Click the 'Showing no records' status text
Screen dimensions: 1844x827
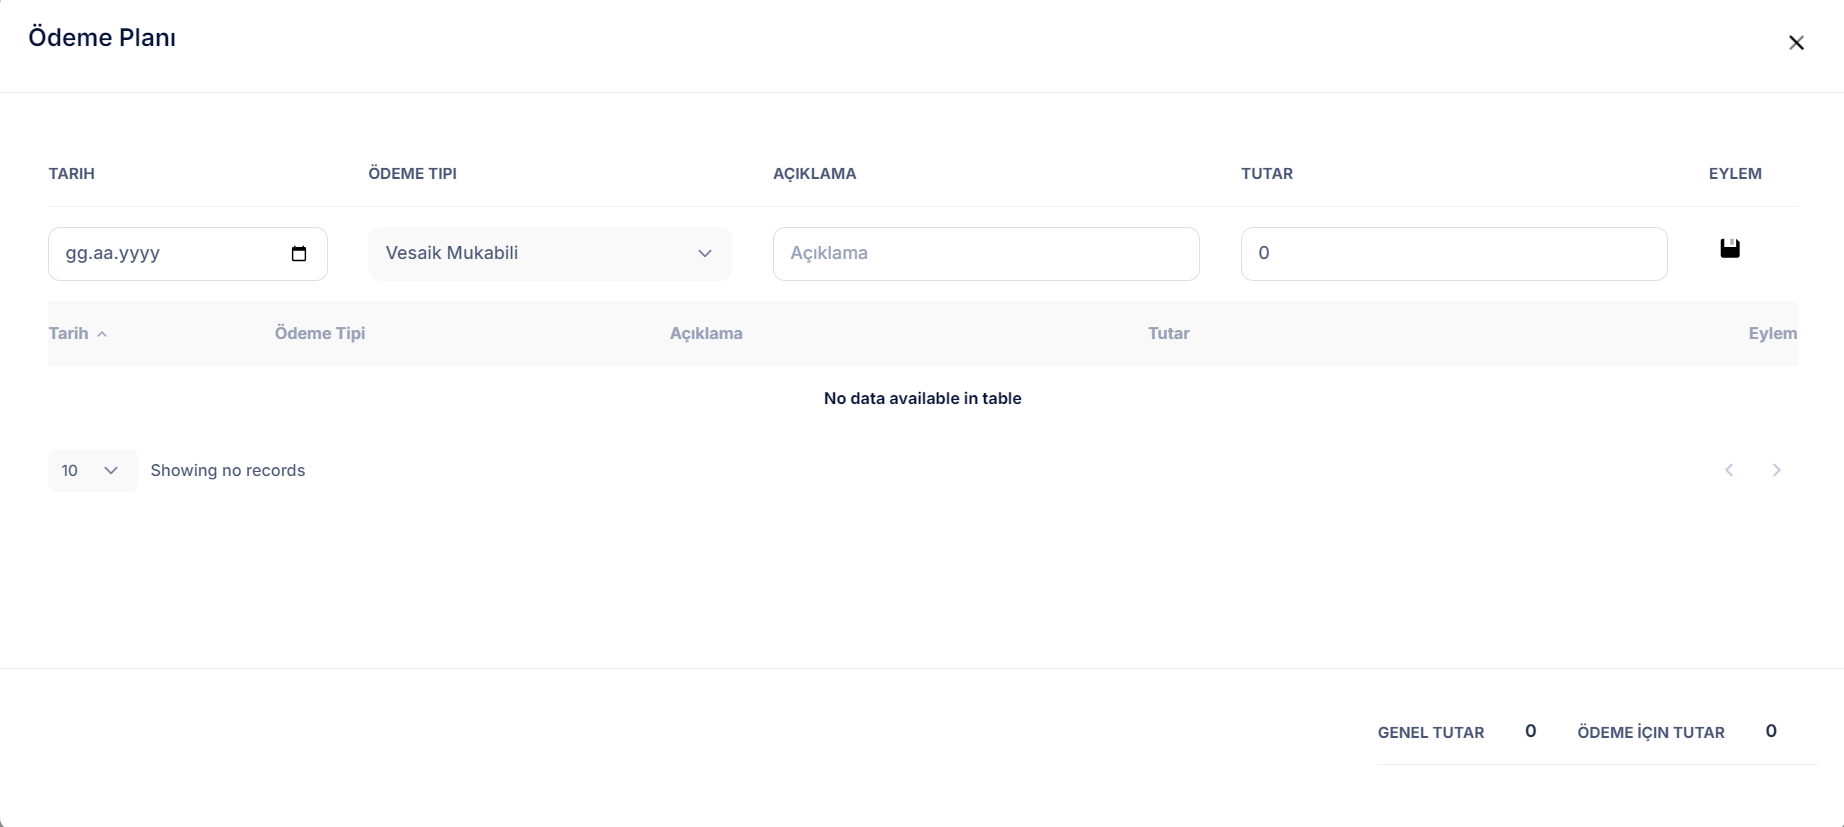228,471
